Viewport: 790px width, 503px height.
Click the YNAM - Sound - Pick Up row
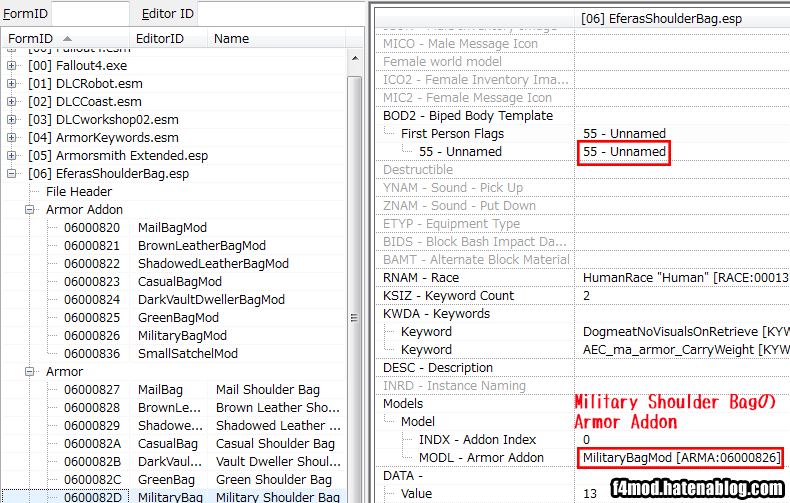[452, 188]
